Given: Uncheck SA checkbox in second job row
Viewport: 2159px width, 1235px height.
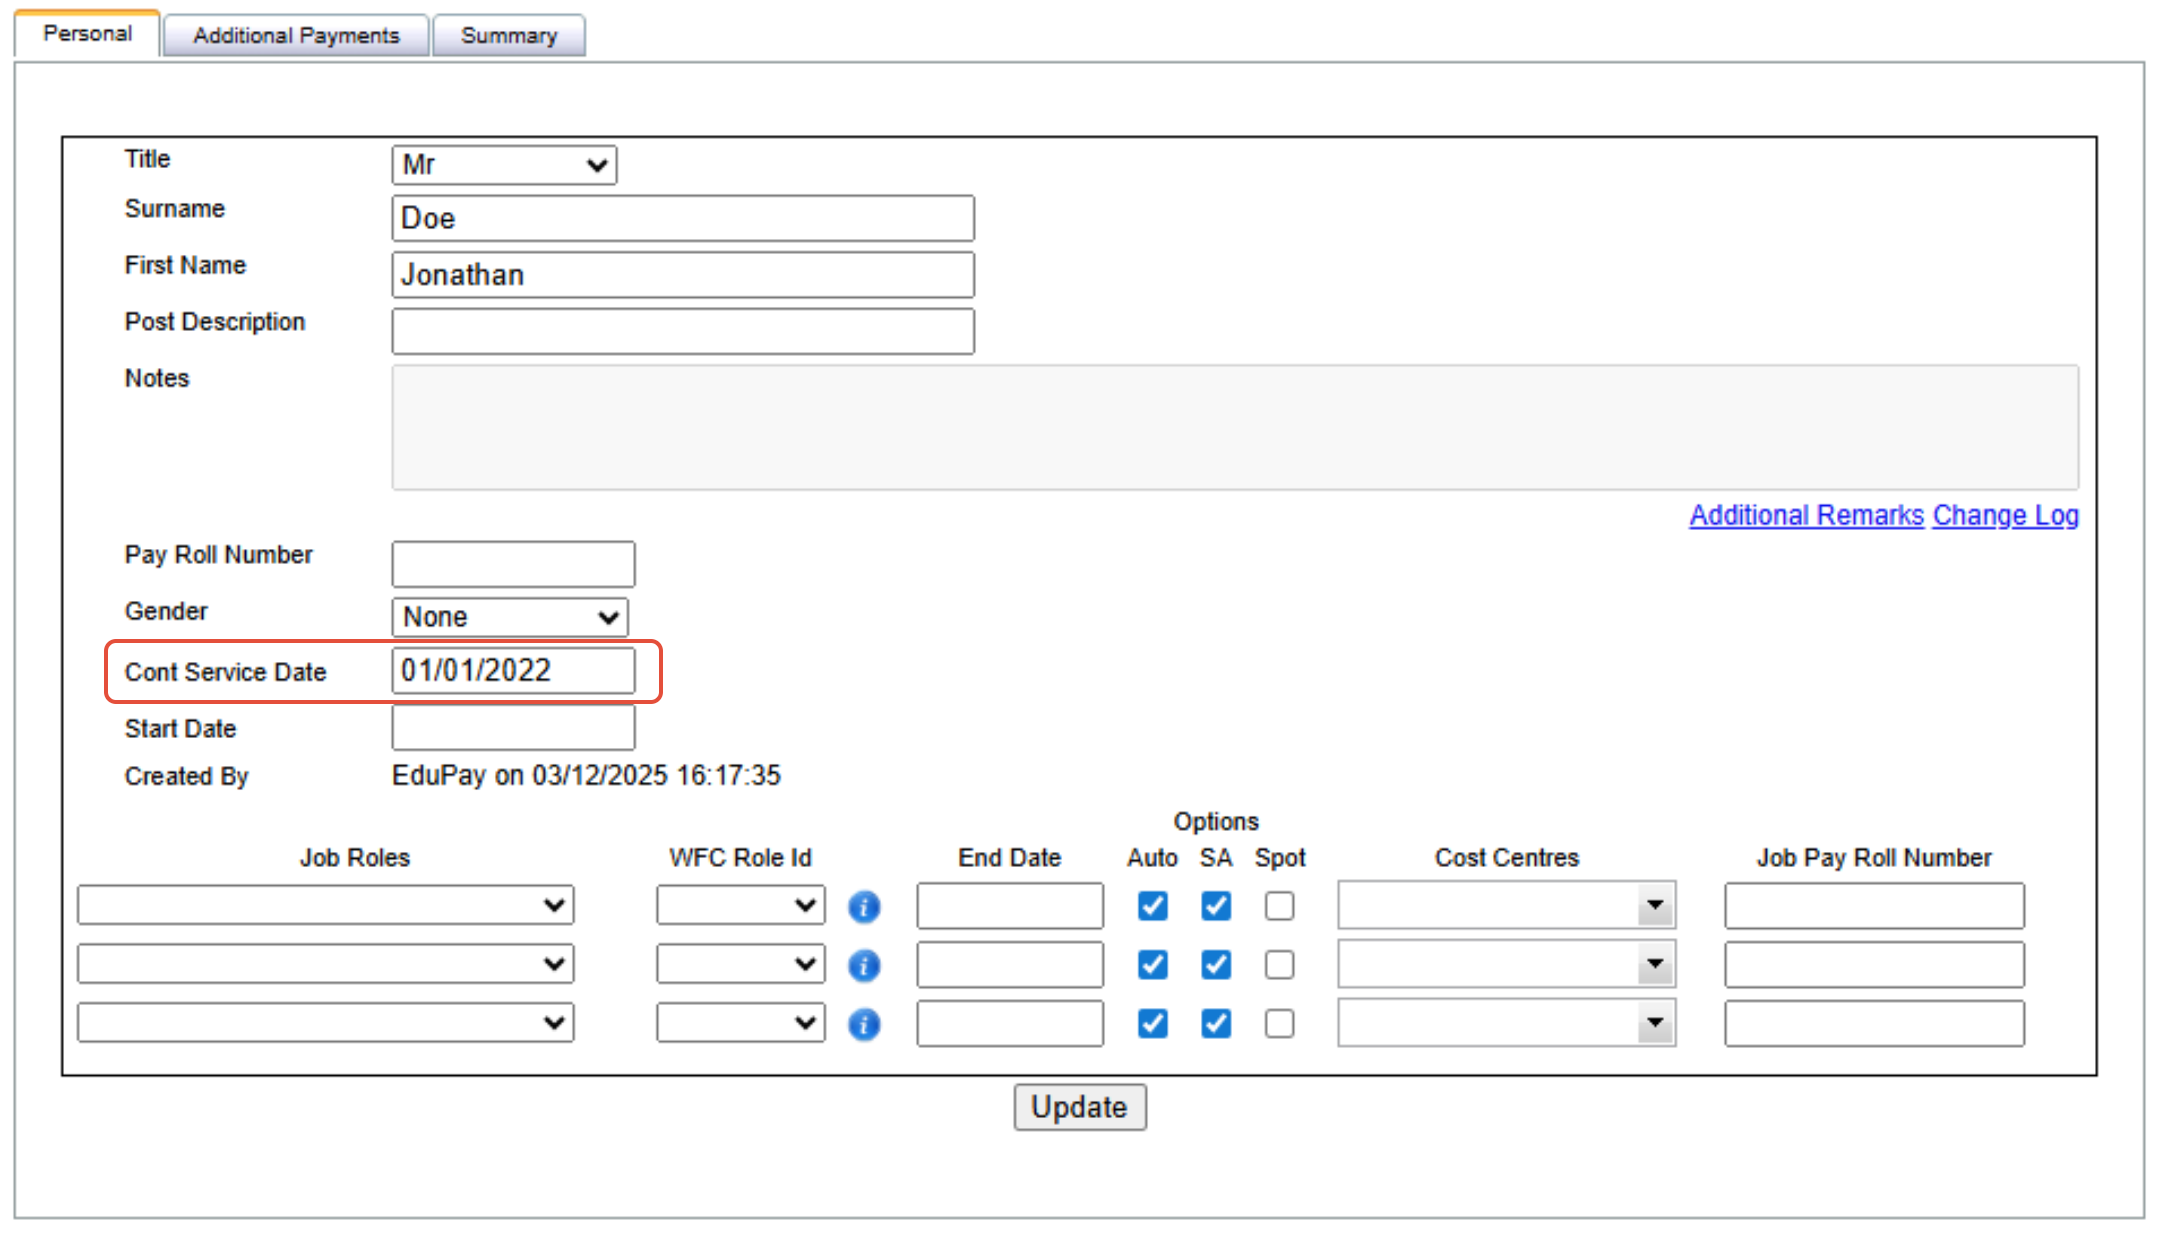Looking at the screenshot, I should point(1216,965).
